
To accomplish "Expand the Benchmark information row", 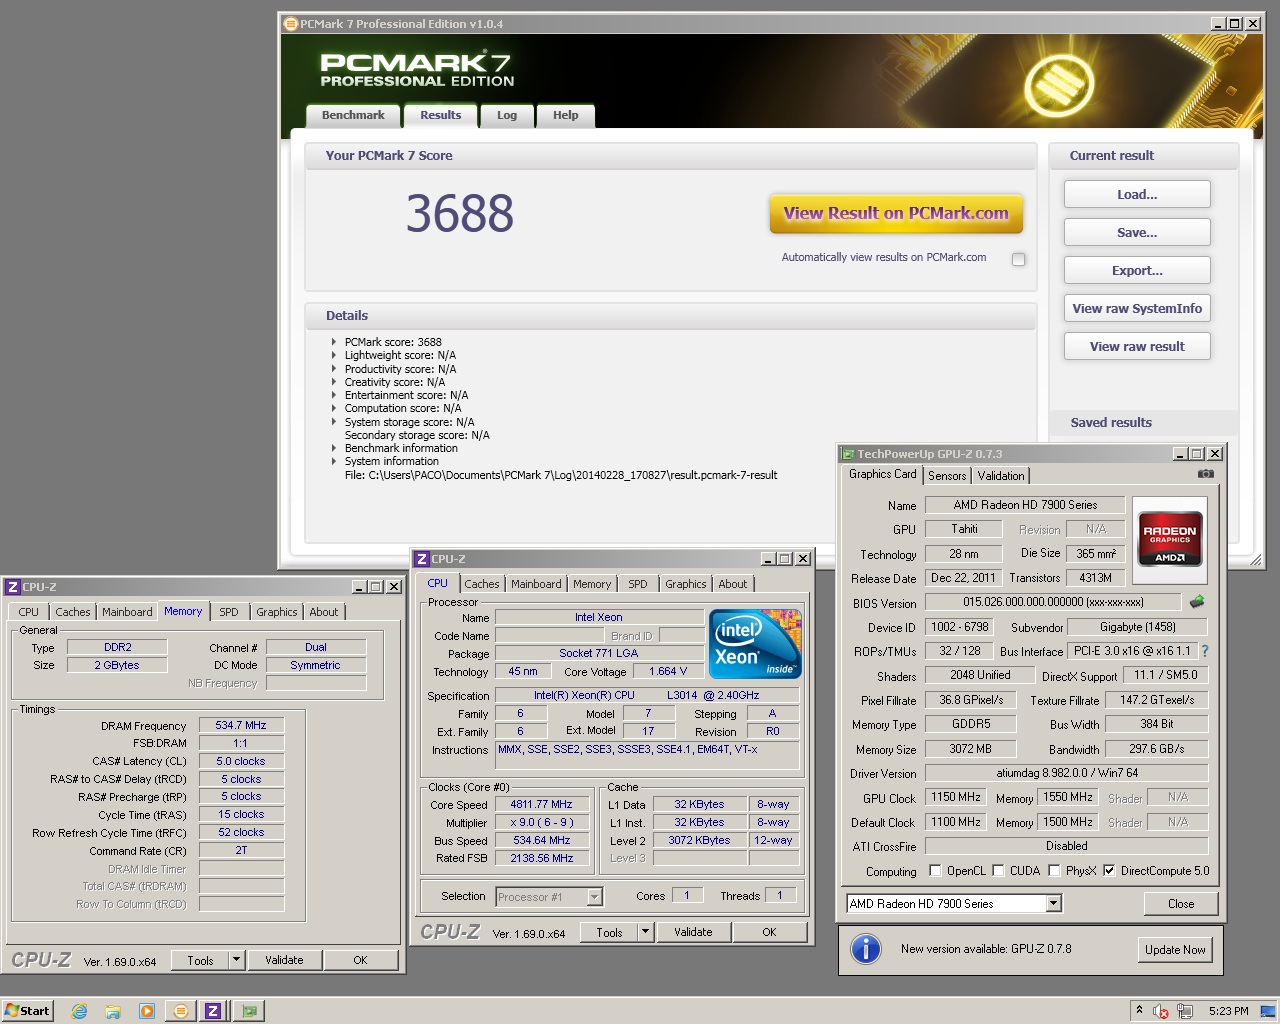I will click(334, 448).
